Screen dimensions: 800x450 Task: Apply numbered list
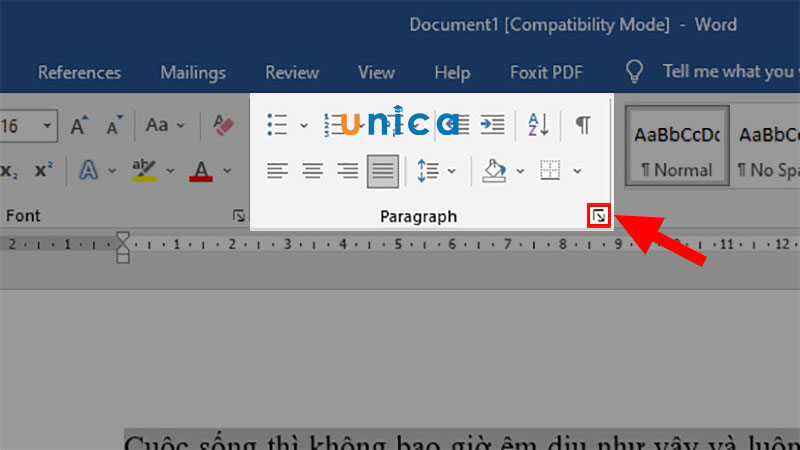click(334, 125)
